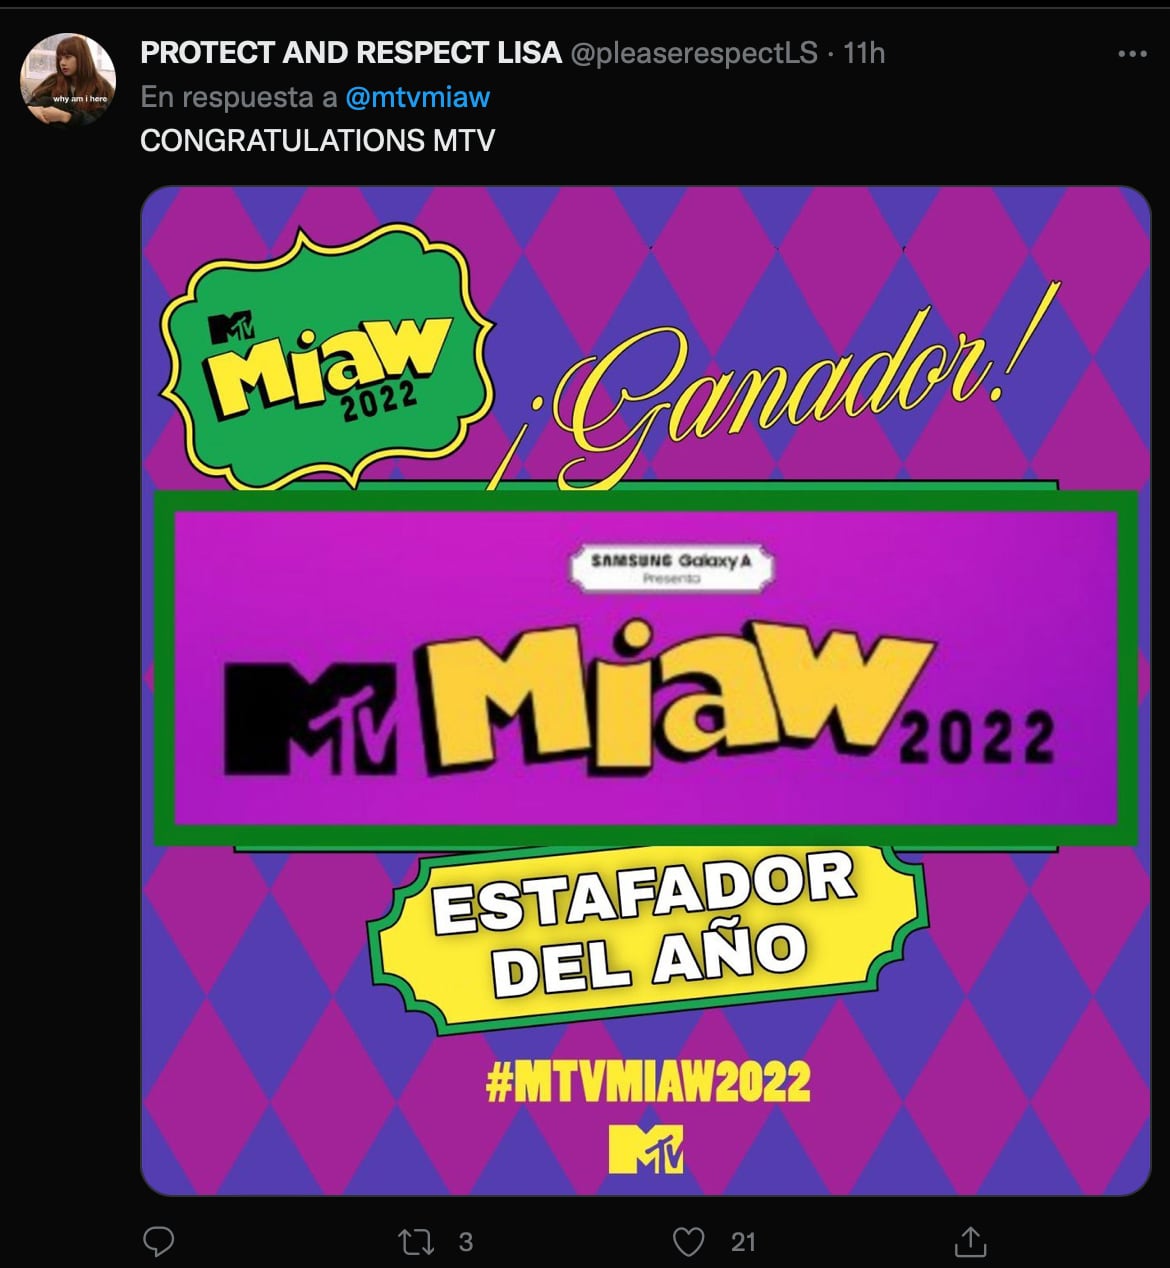The width and height of the screenshot is (1170, 1268).
Task: Open the share tweet icon
Action: point(969,1241)
